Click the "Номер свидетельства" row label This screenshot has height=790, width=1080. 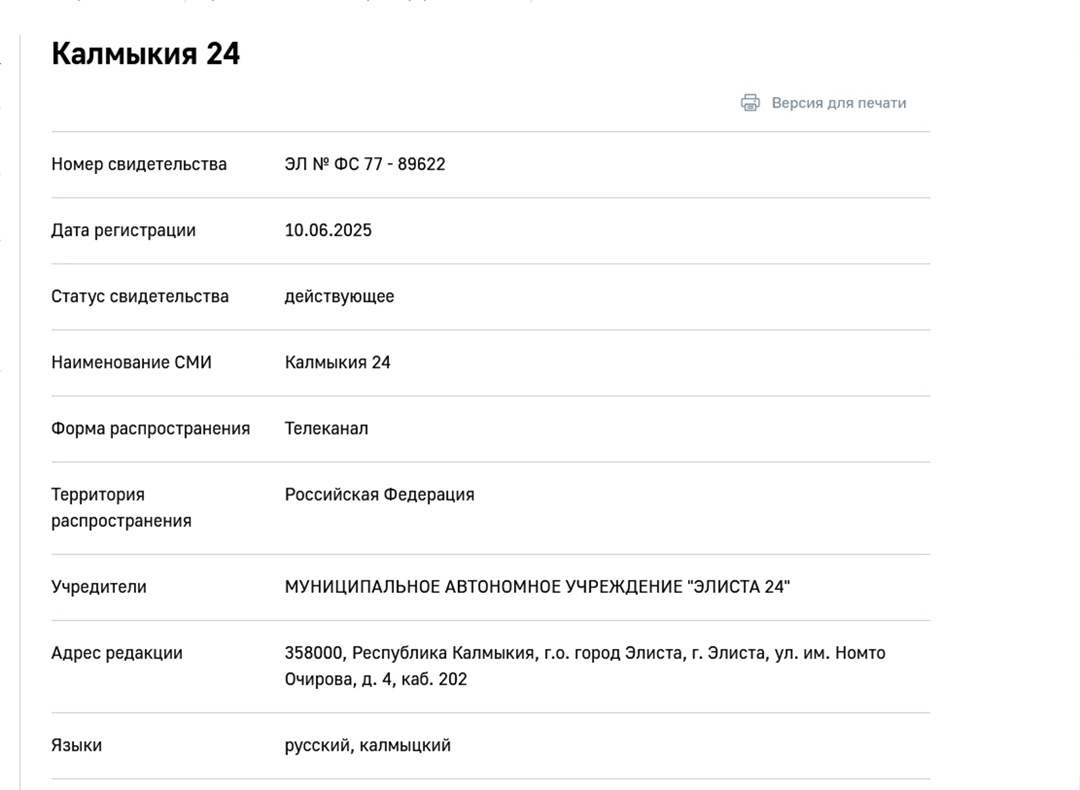tap(139, 164)
